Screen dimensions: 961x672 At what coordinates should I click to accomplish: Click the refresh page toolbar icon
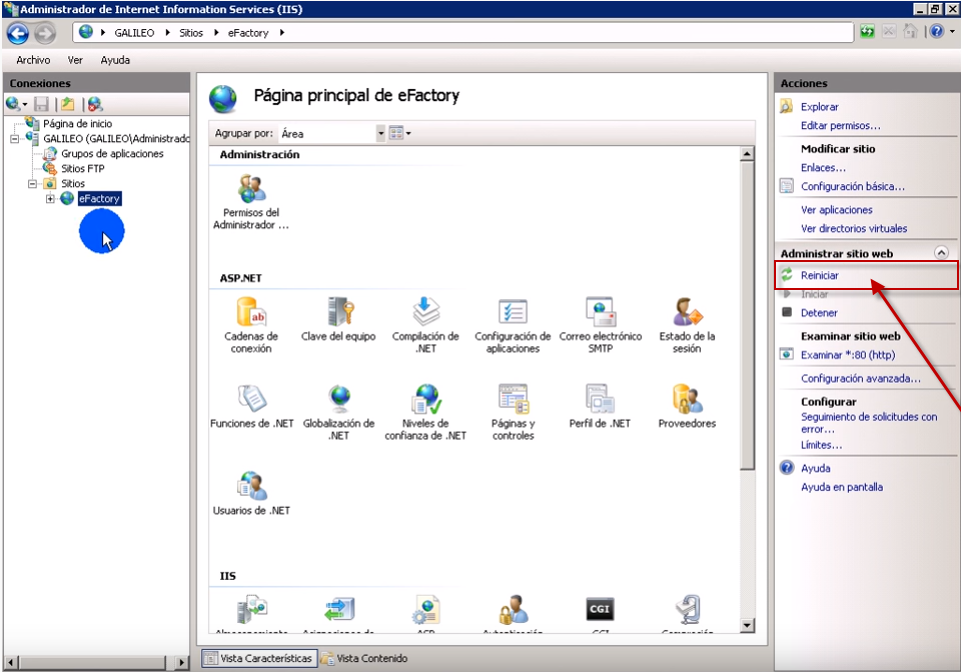click(x=867, y=31)
